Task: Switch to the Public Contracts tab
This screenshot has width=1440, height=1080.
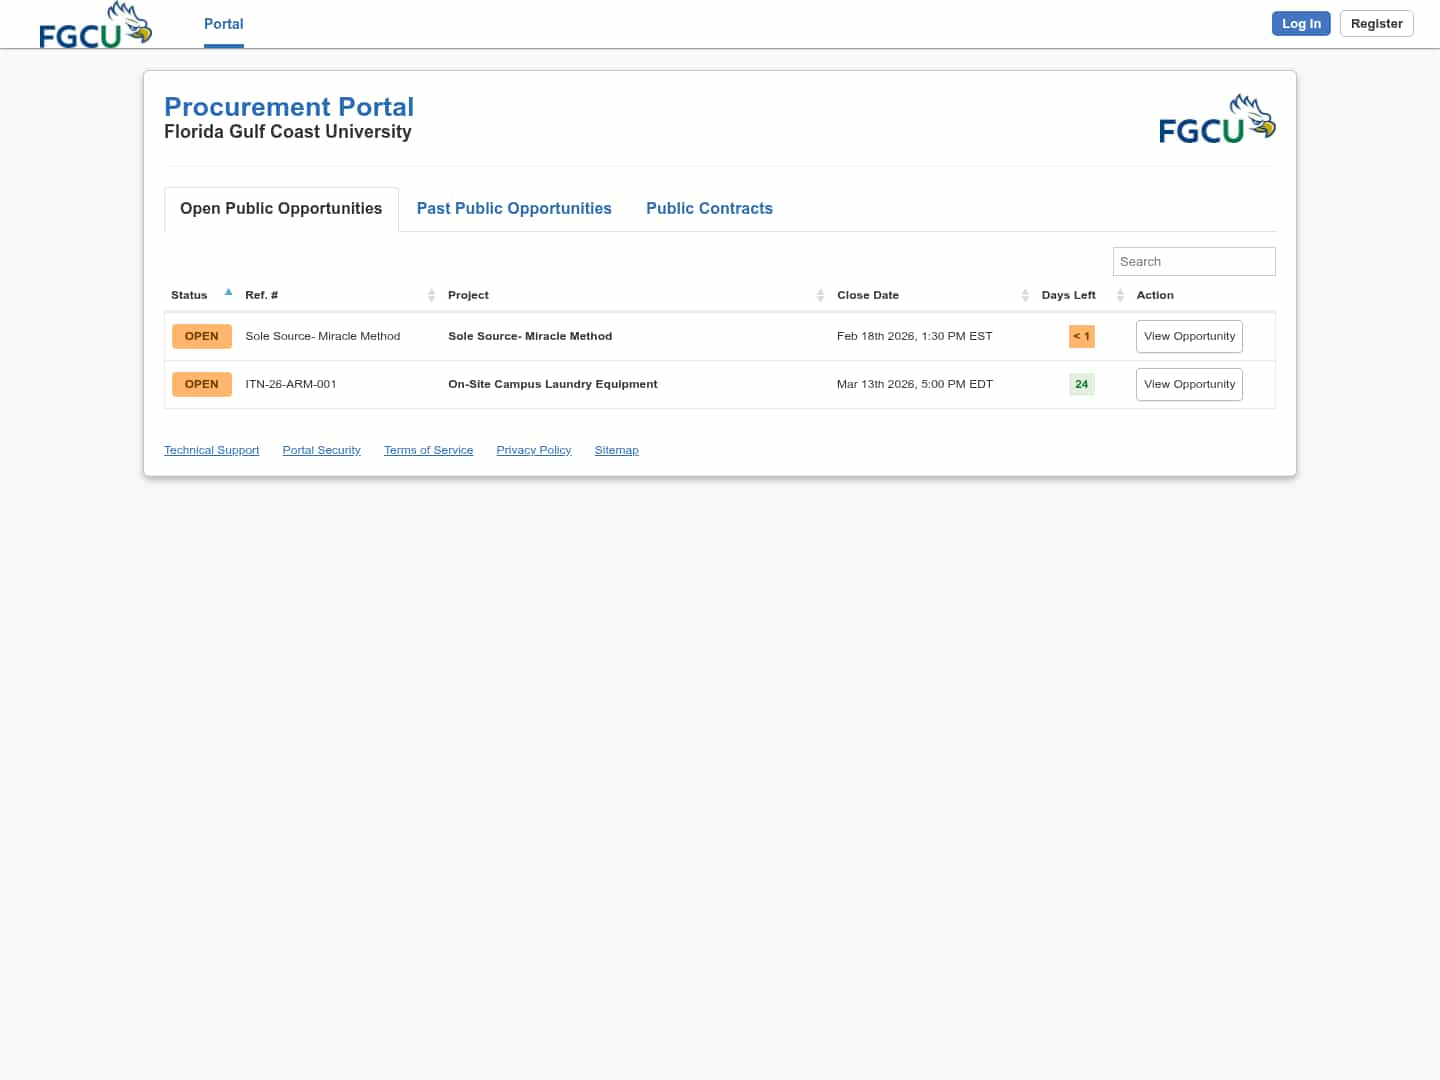Action: 709,208
